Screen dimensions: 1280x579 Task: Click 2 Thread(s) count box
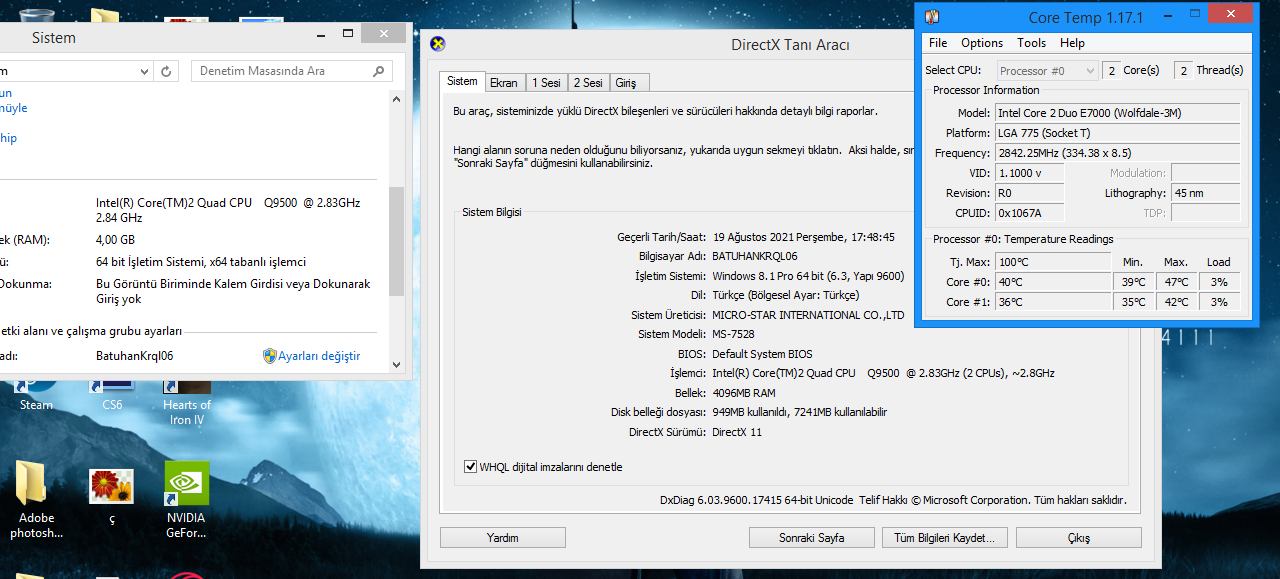(1183, 70)
